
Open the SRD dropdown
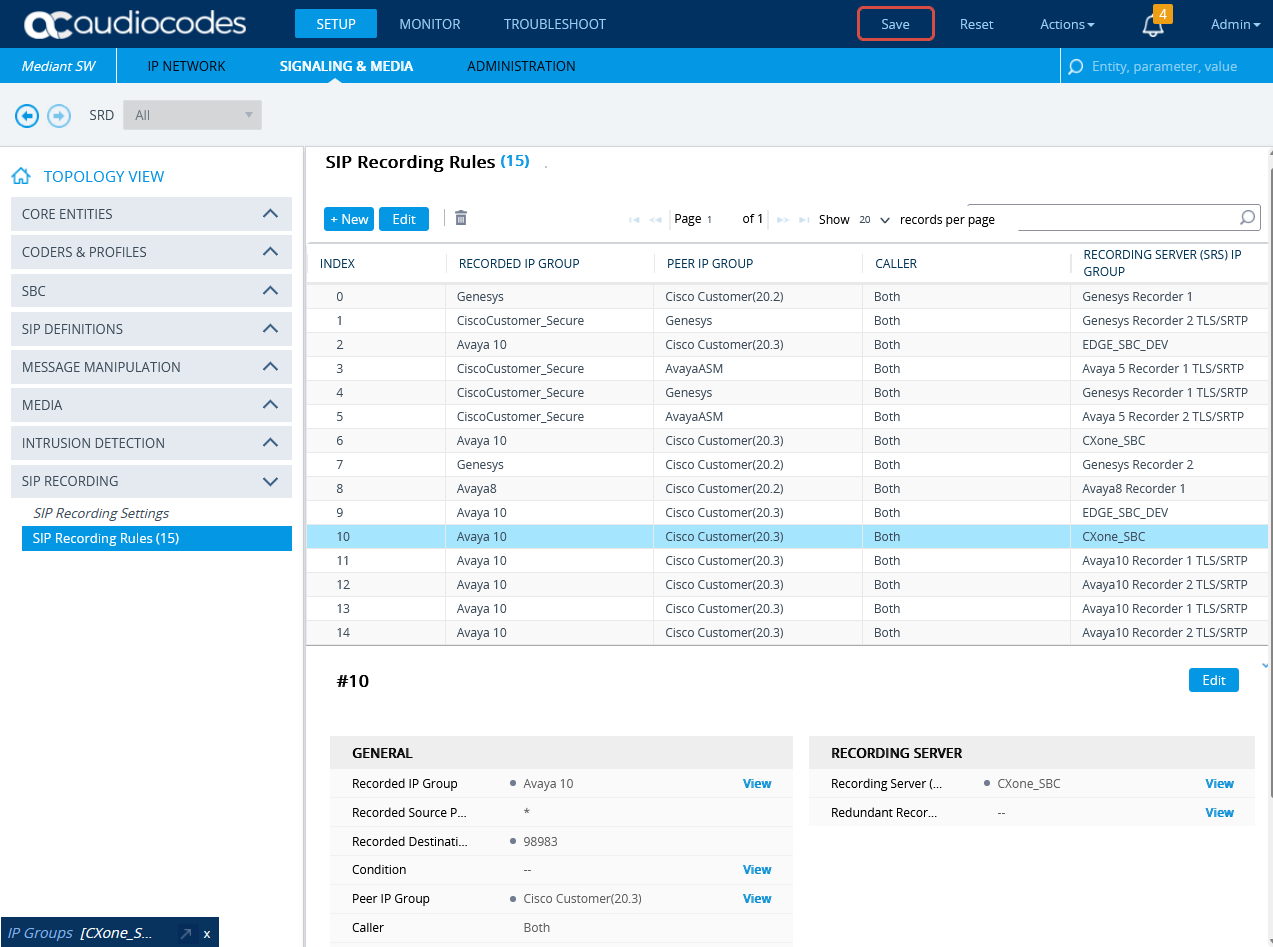(192, 115)
